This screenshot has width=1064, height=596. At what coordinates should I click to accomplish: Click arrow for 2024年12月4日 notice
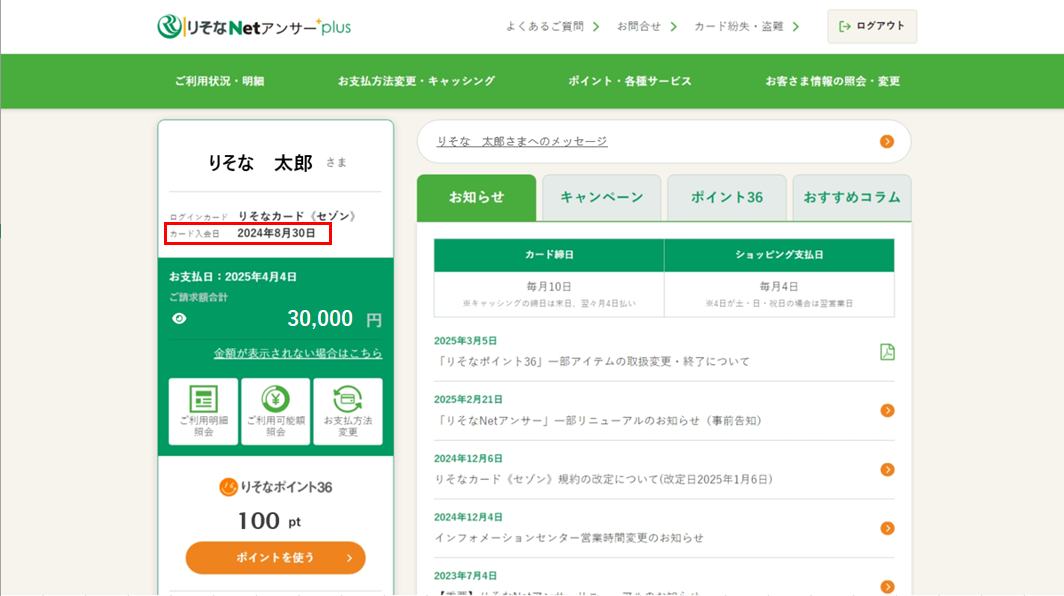[x=888, y=528]
